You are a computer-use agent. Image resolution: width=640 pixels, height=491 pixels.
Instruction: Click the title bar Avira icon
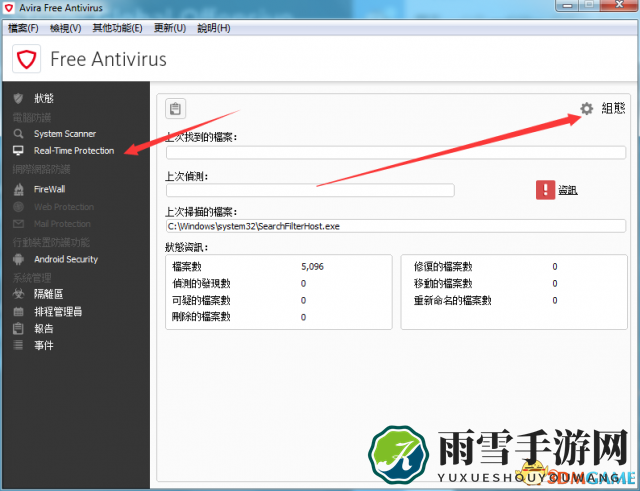coord(9,8)
